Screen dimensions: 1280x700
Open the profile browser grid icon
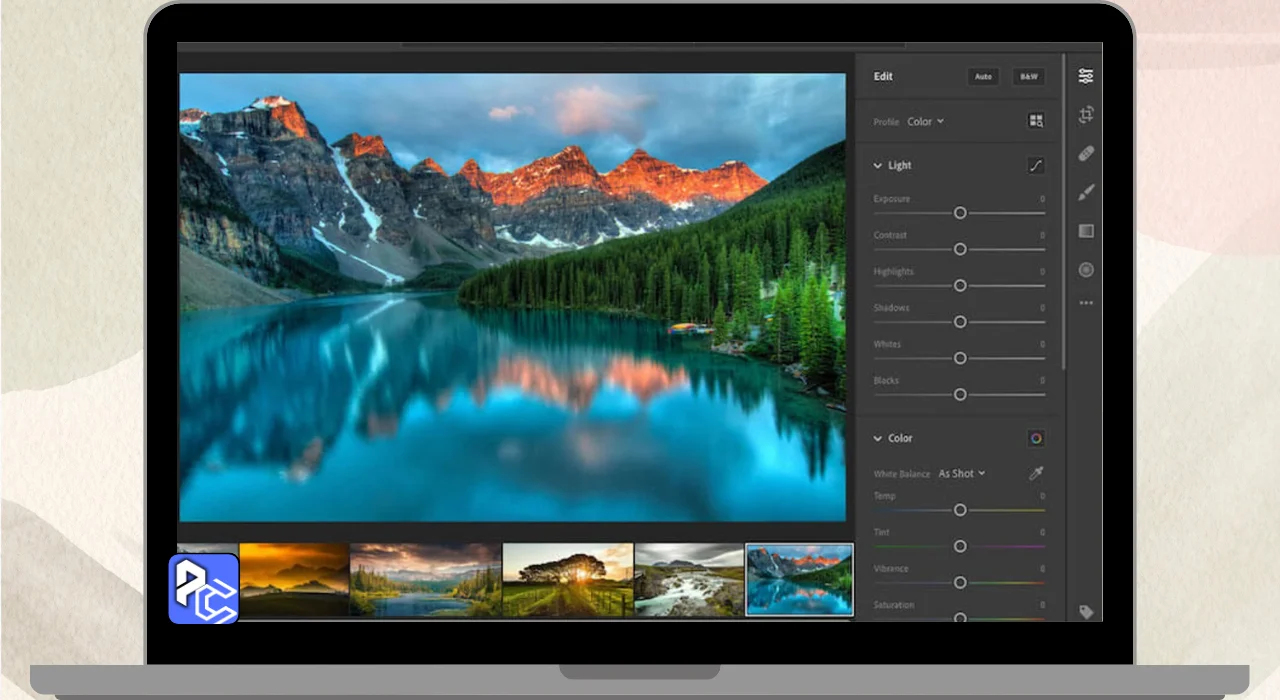1036,121
